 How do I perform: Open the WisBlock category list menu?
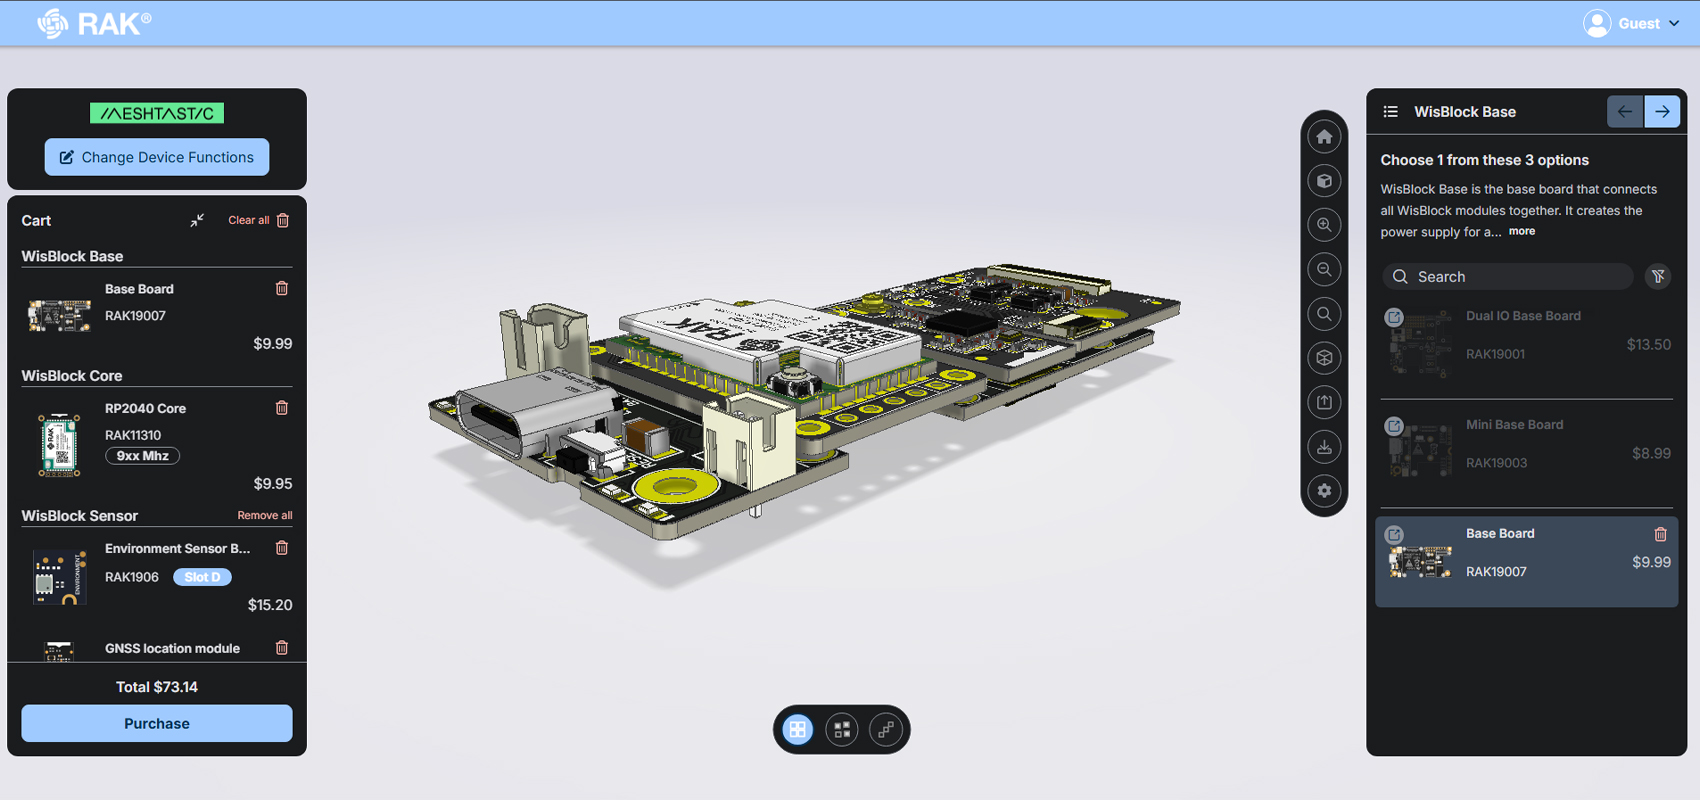click(x=1391, y=112)
